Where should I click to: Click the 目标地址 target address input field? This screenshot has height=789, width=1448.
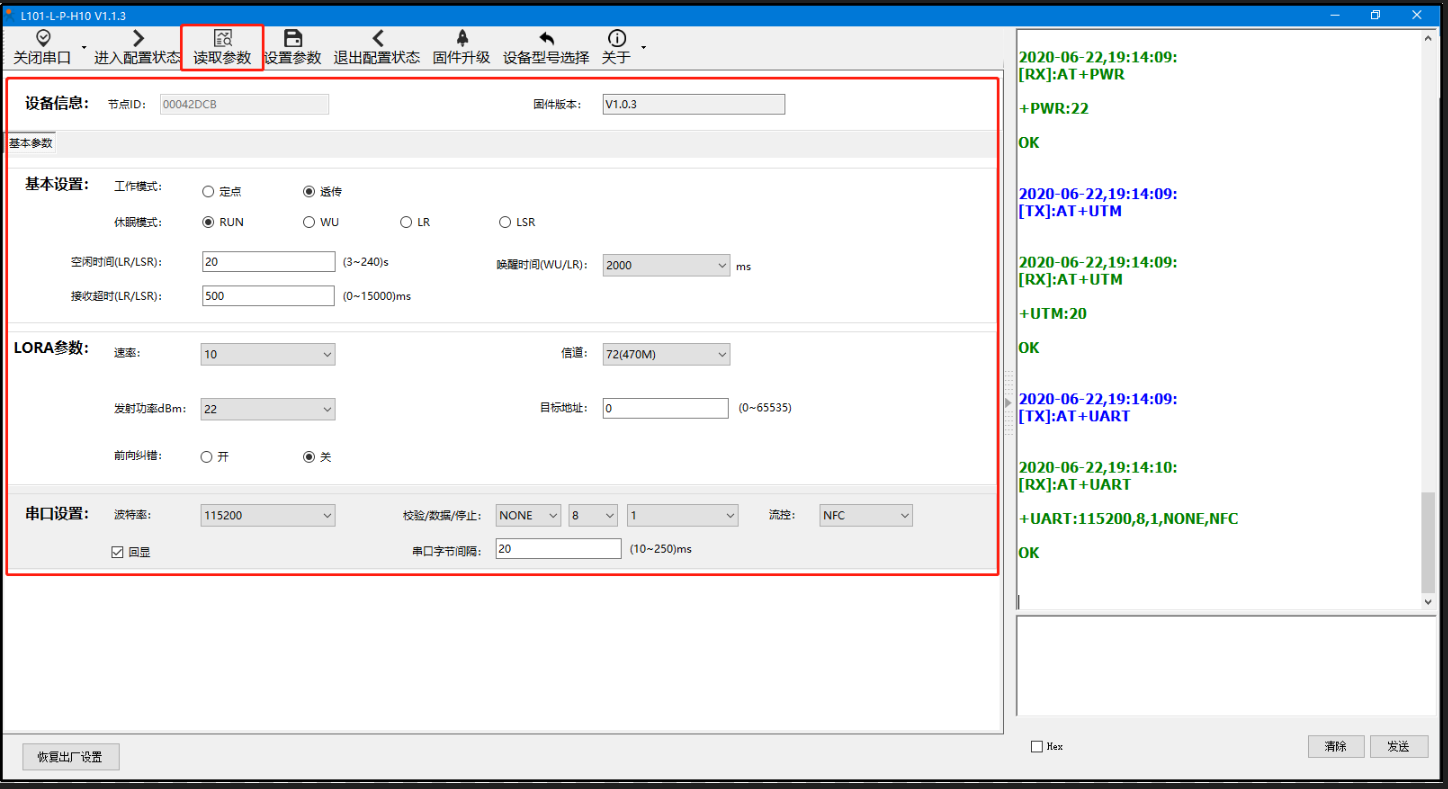665,408
